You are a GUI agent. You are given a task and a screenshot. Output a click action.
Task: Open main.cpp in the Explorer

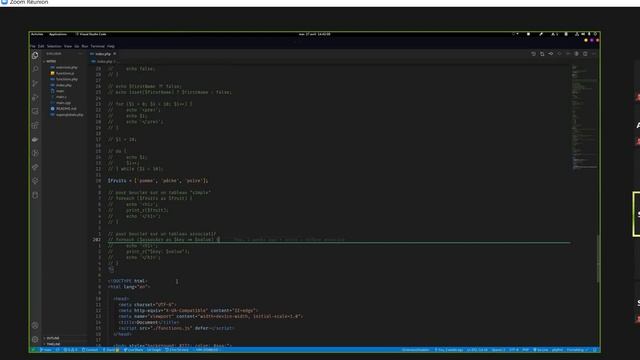62,103
